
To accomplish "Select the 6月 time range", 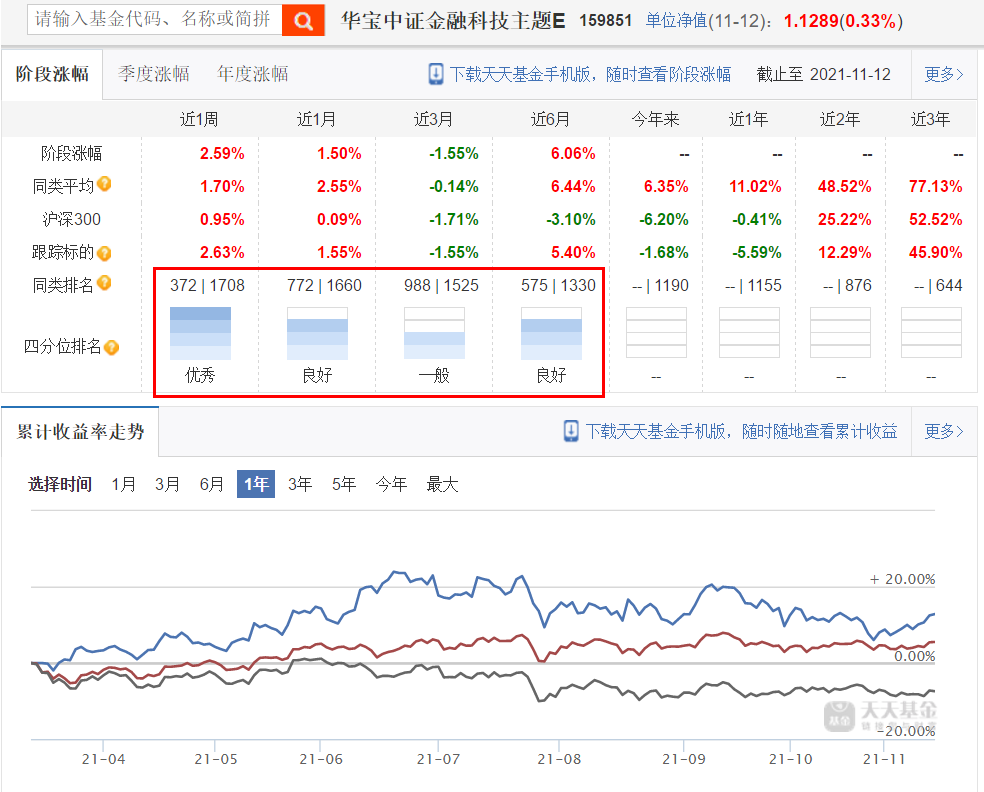I will [x=211, y=484].
